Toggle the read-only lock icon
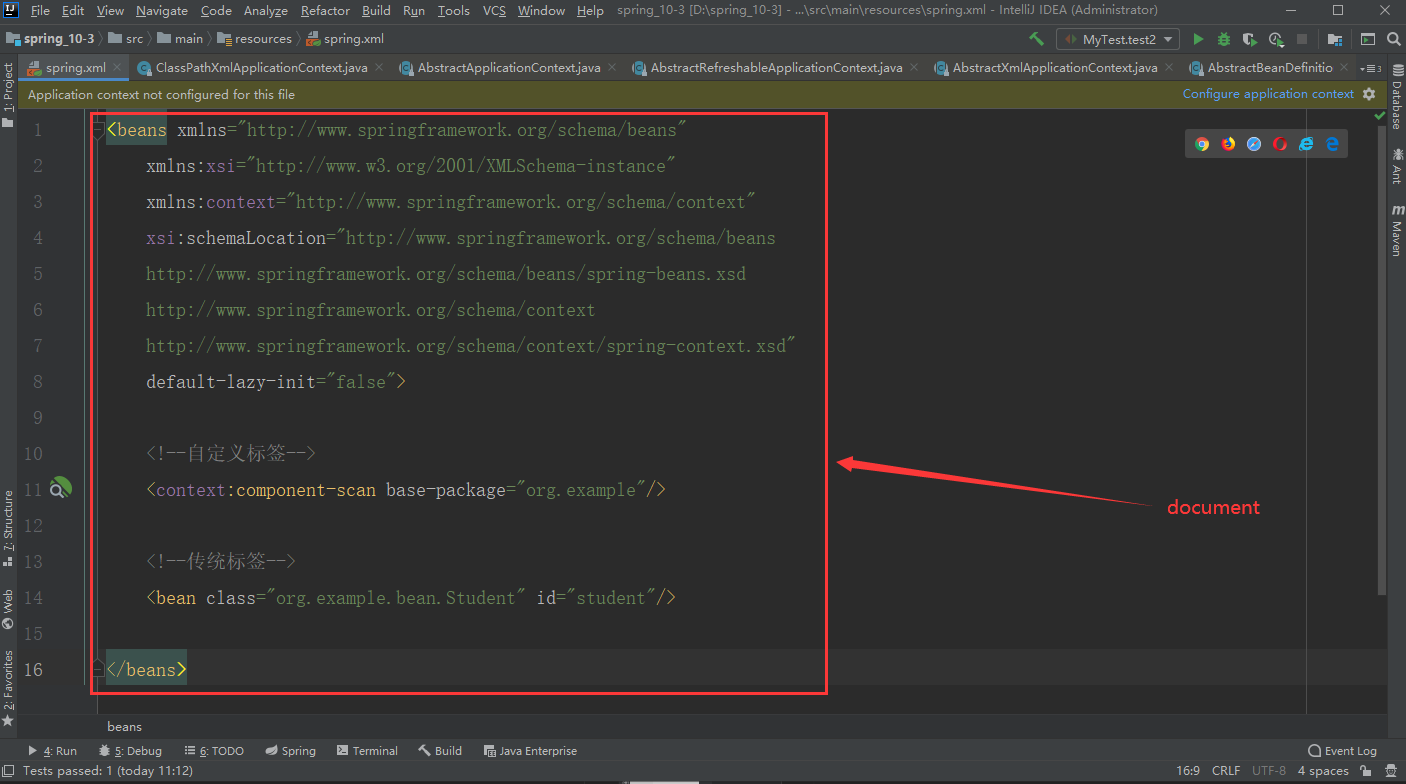This screenshot has width=1406, height=784. click(1364, 771)
